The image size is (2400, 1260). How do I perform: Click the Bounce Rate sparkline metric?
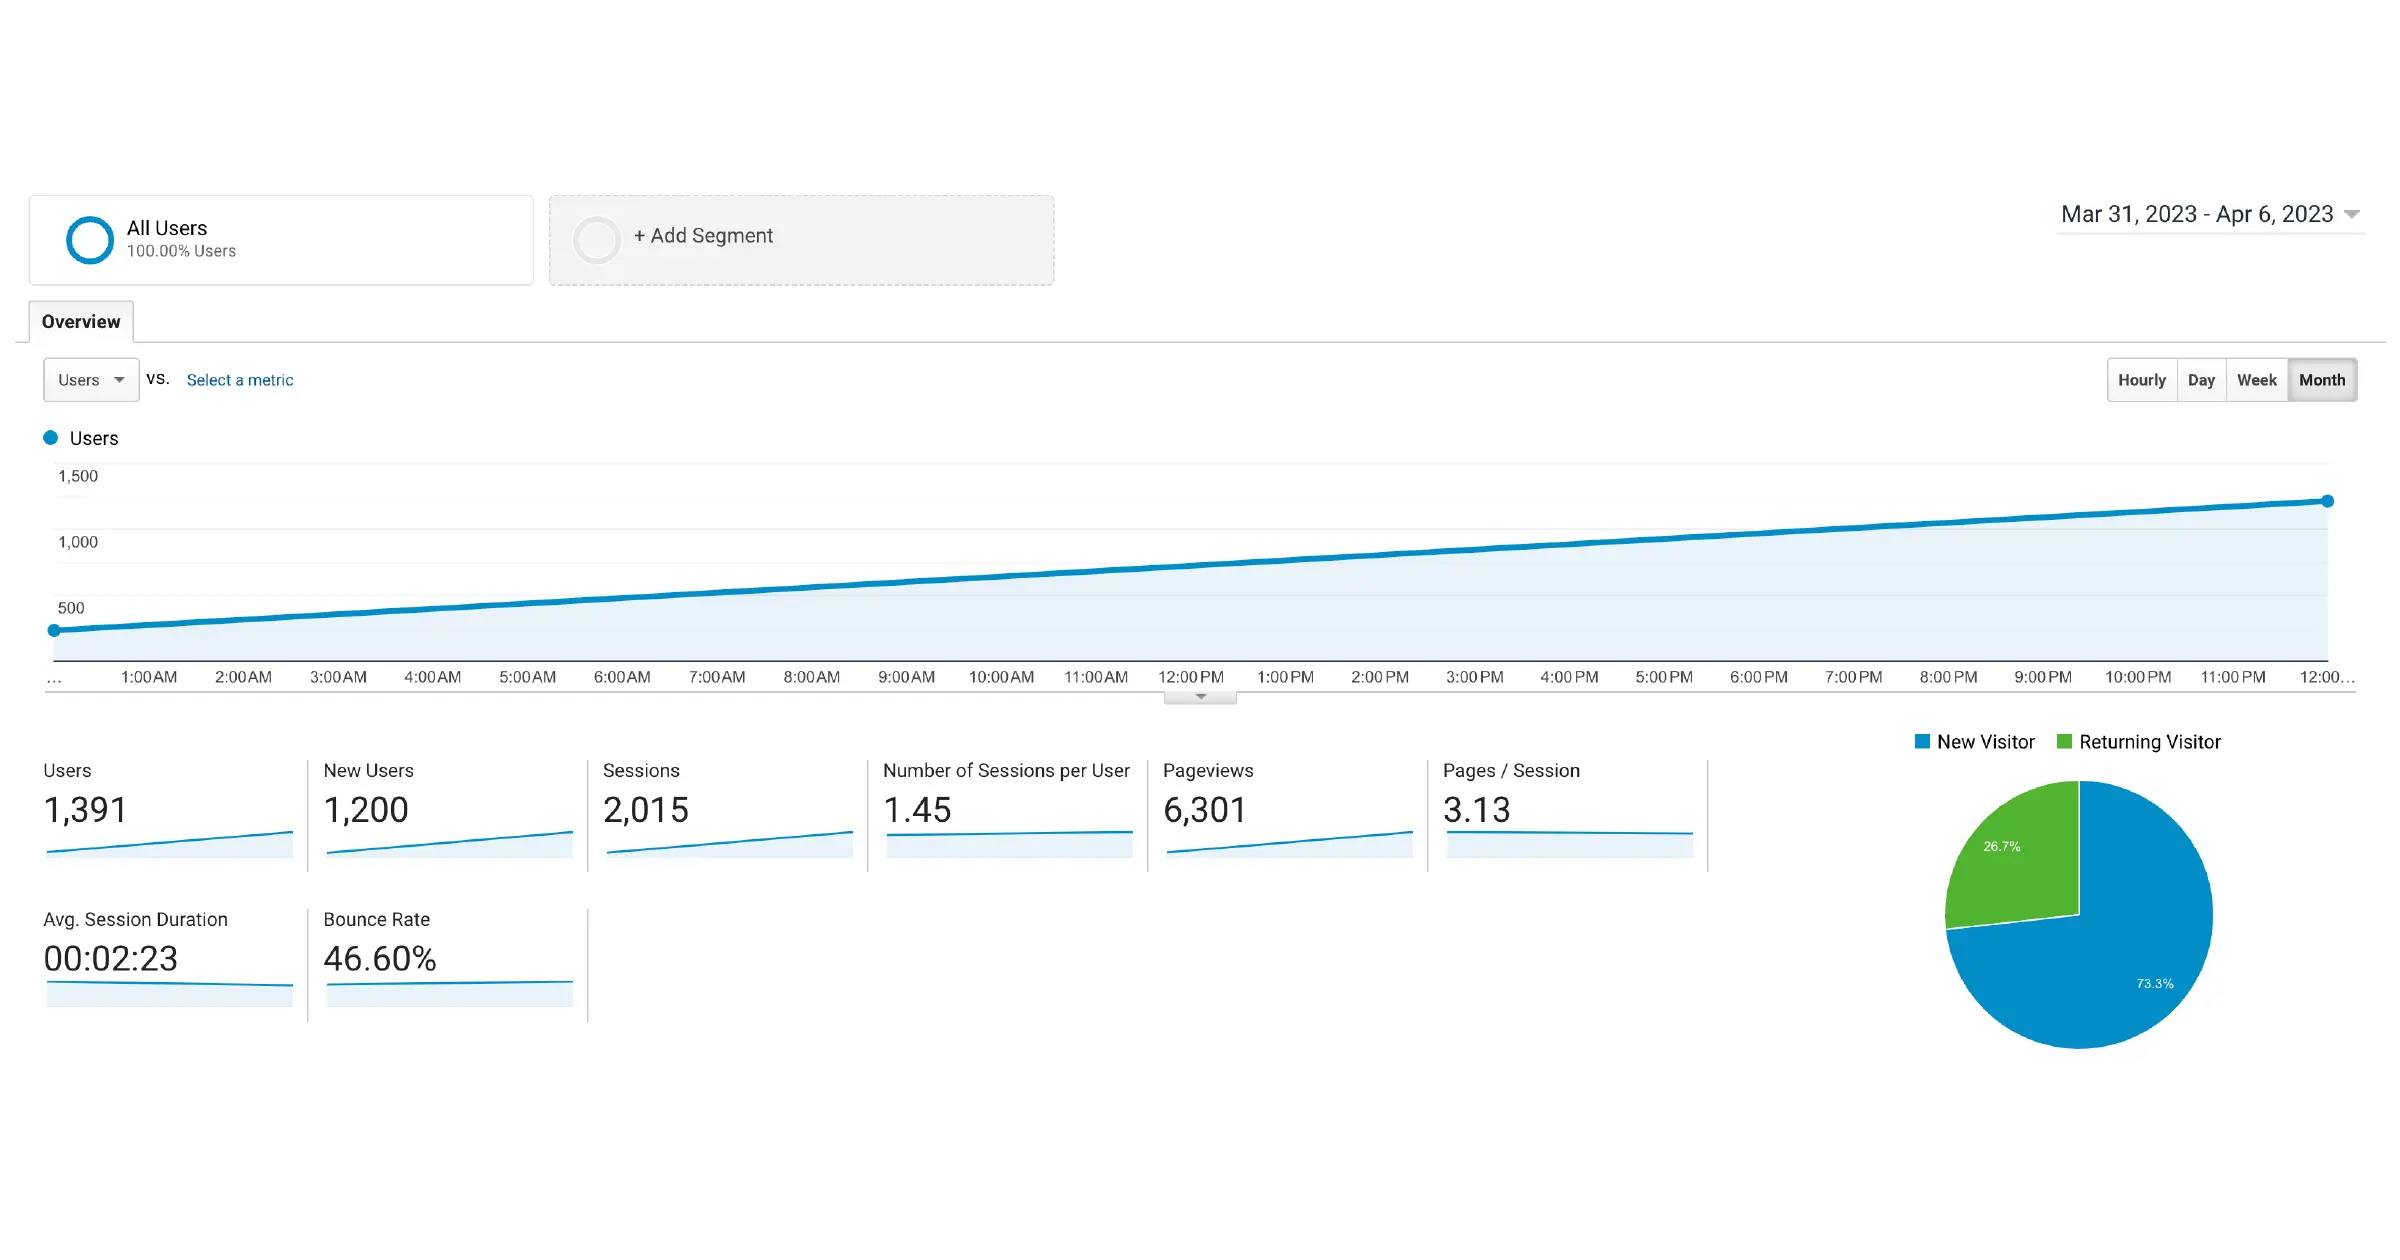point(448,992)
